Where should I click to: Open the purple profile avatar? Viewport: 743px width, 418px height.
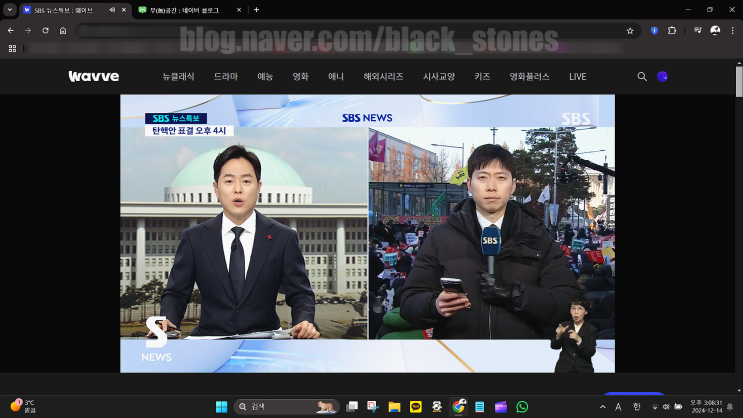[662, 76]
